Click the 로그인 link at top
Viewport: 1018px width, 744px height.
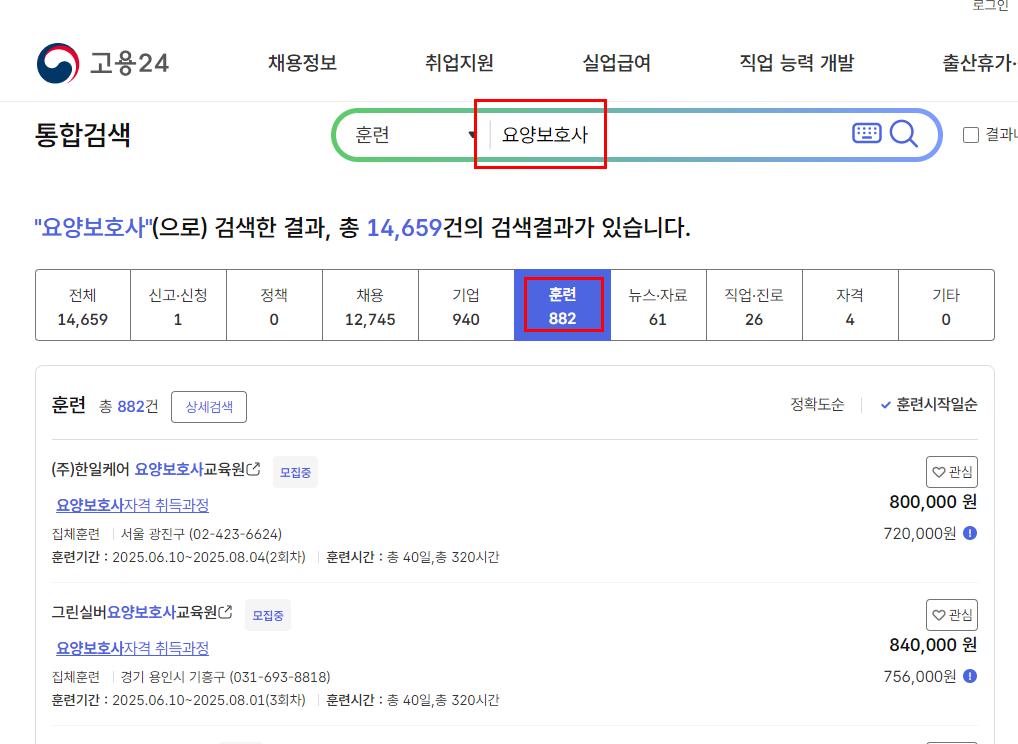click(990, 5)
